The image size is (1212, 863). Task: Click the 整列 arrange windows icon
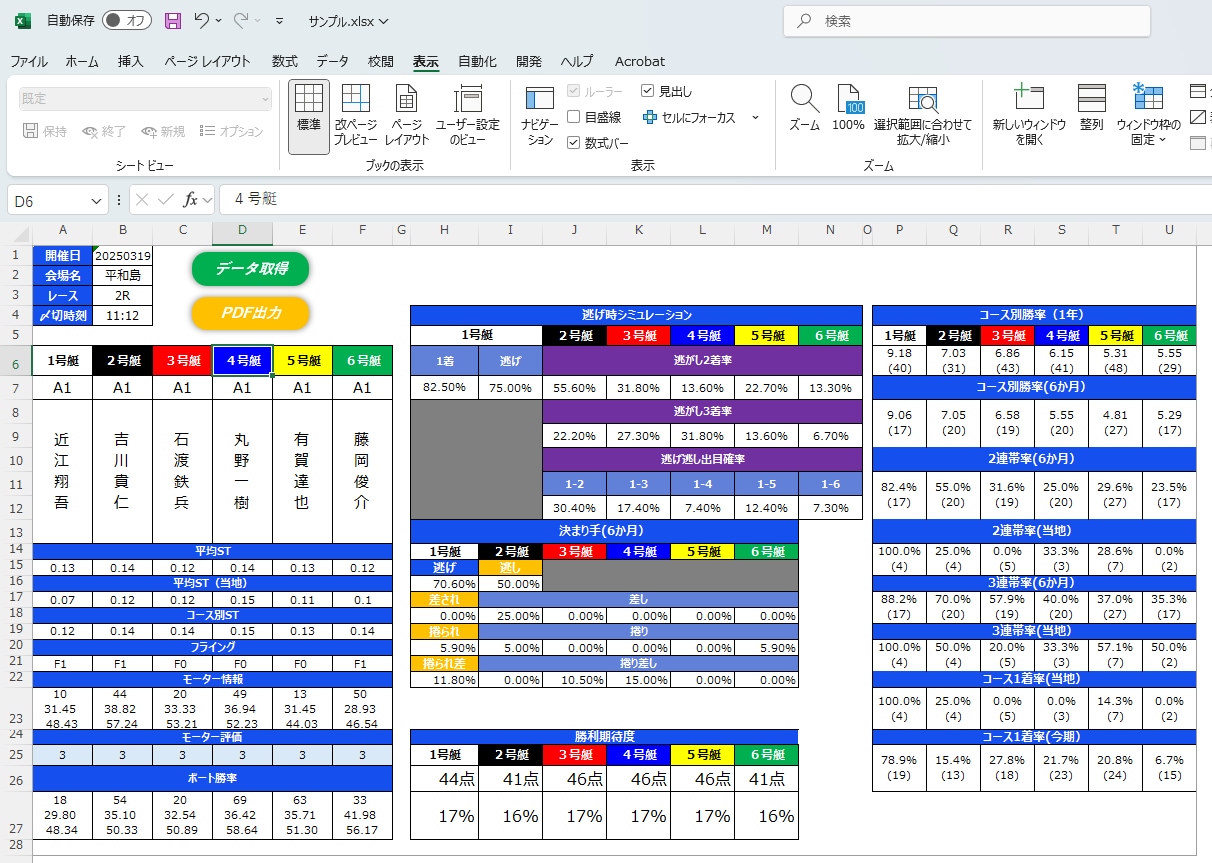click(x=1091, y=97)
